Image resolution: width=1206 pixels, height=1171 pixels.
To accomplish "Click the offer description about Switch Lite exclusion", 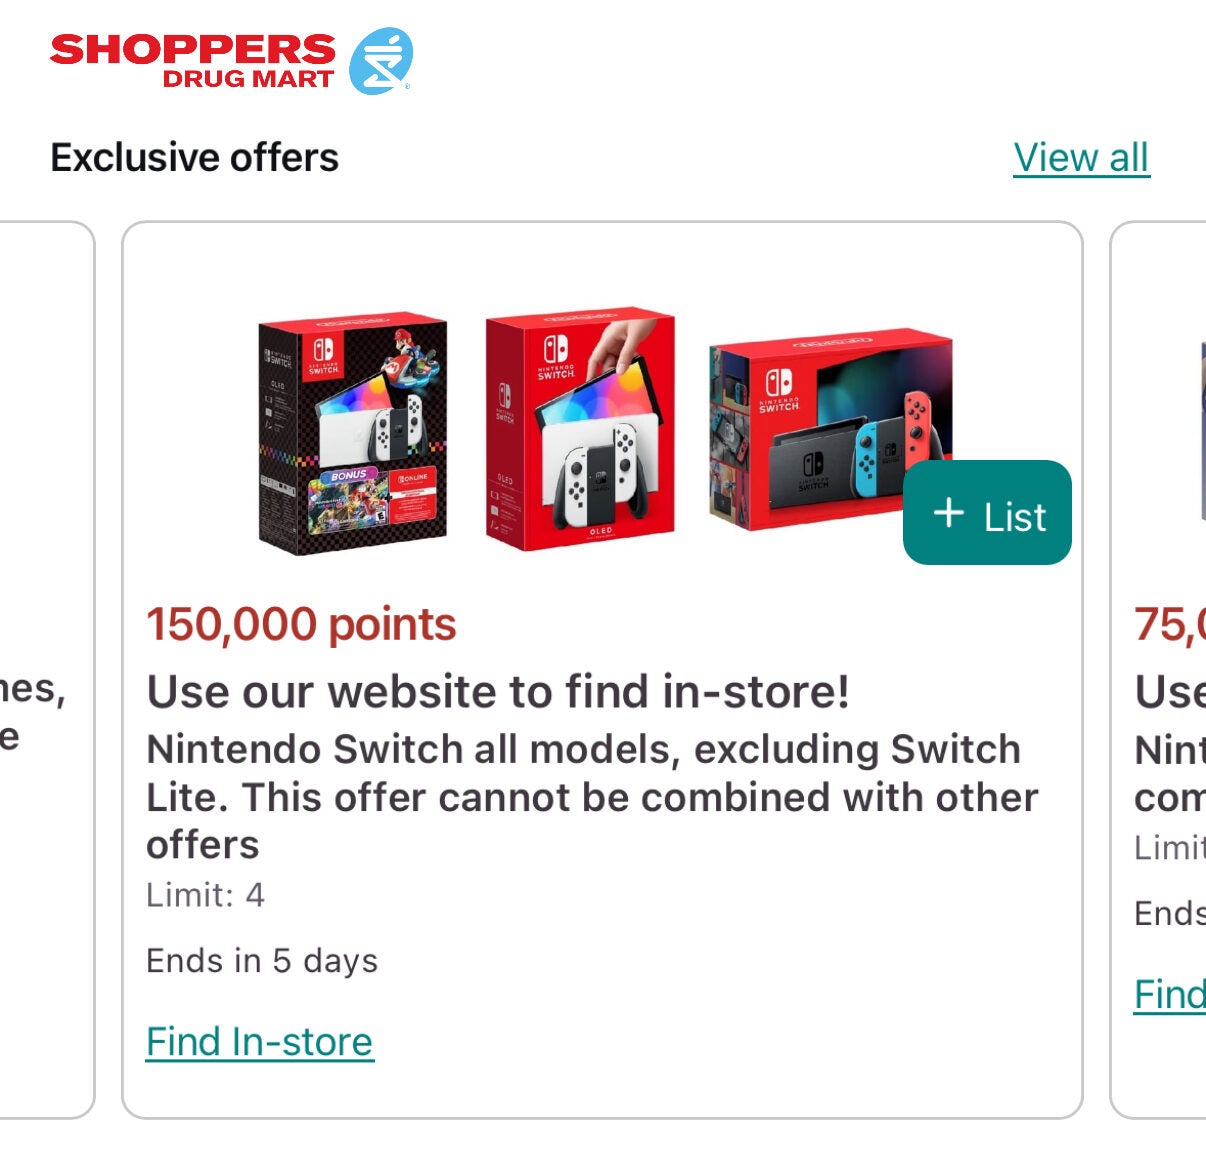I will (x=592, y=795).
